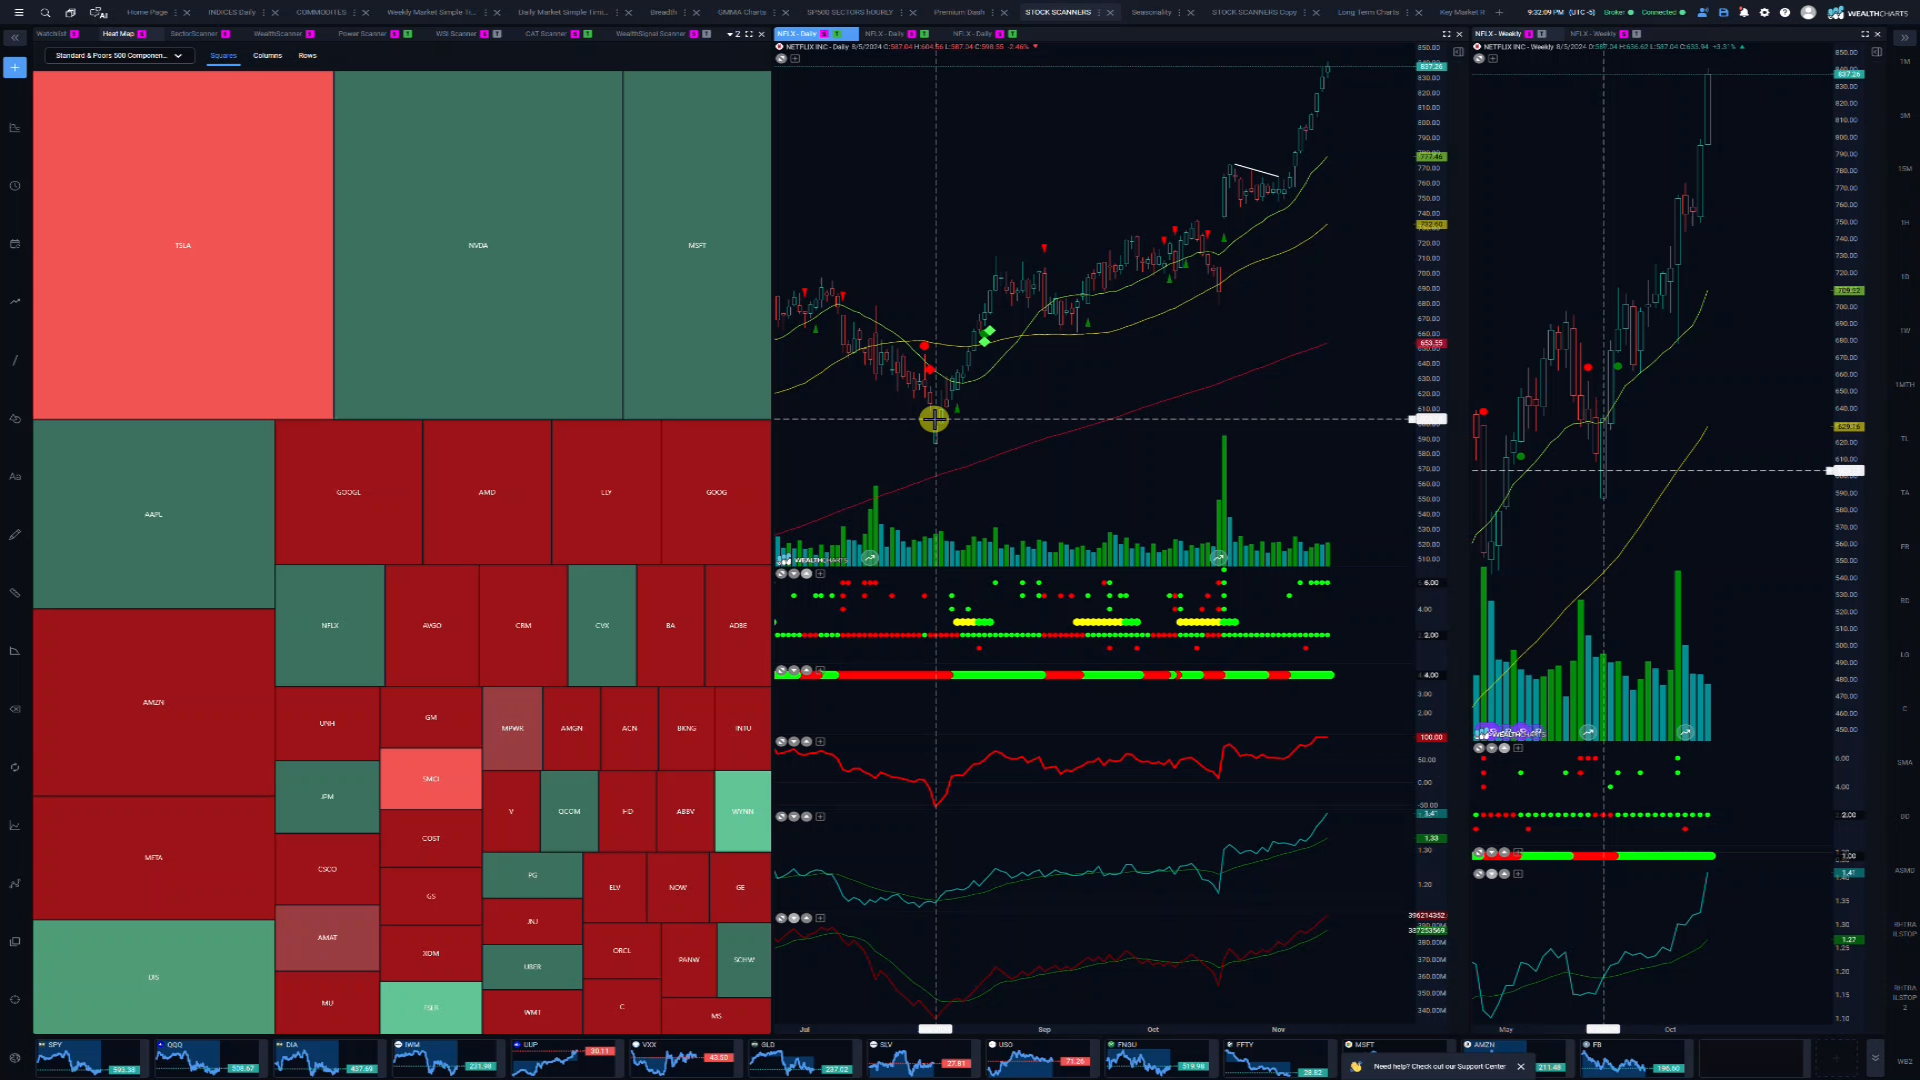The height and width of the screenshot is (1080, 1920).
Task: Click the clock icon in left sidebar
Action: pyautogui.click(x=15, y=186)
